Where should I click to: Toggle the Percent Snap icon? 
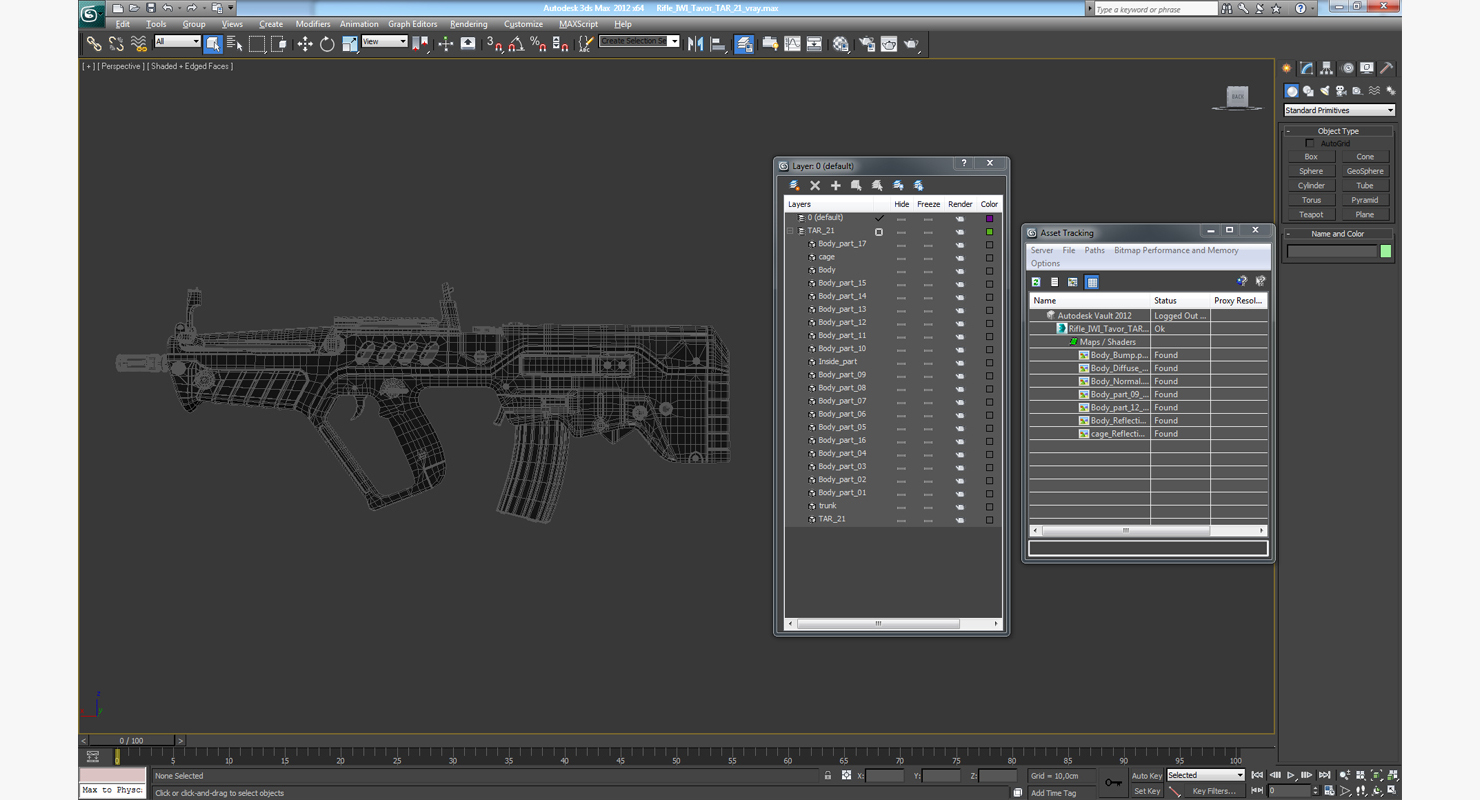pyautogui.click(x=538, y=44)
